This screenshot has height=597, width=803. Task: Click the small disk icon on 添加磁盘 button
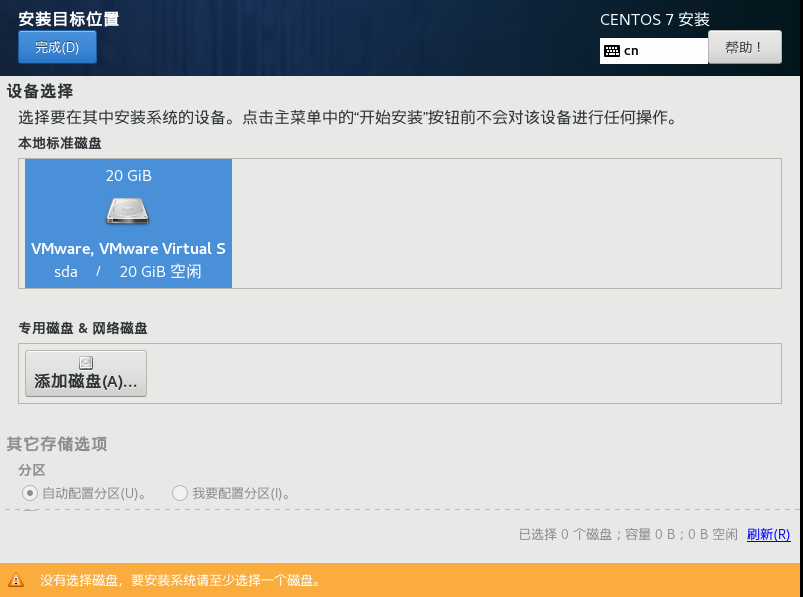coord(86,363)
